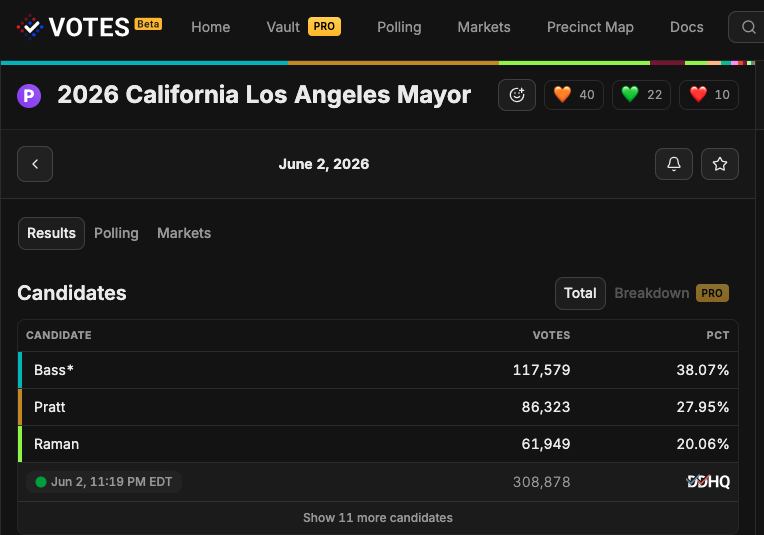Click the PCT column header
The height and width of the screenshot is (535, 764).
point(718,335)
